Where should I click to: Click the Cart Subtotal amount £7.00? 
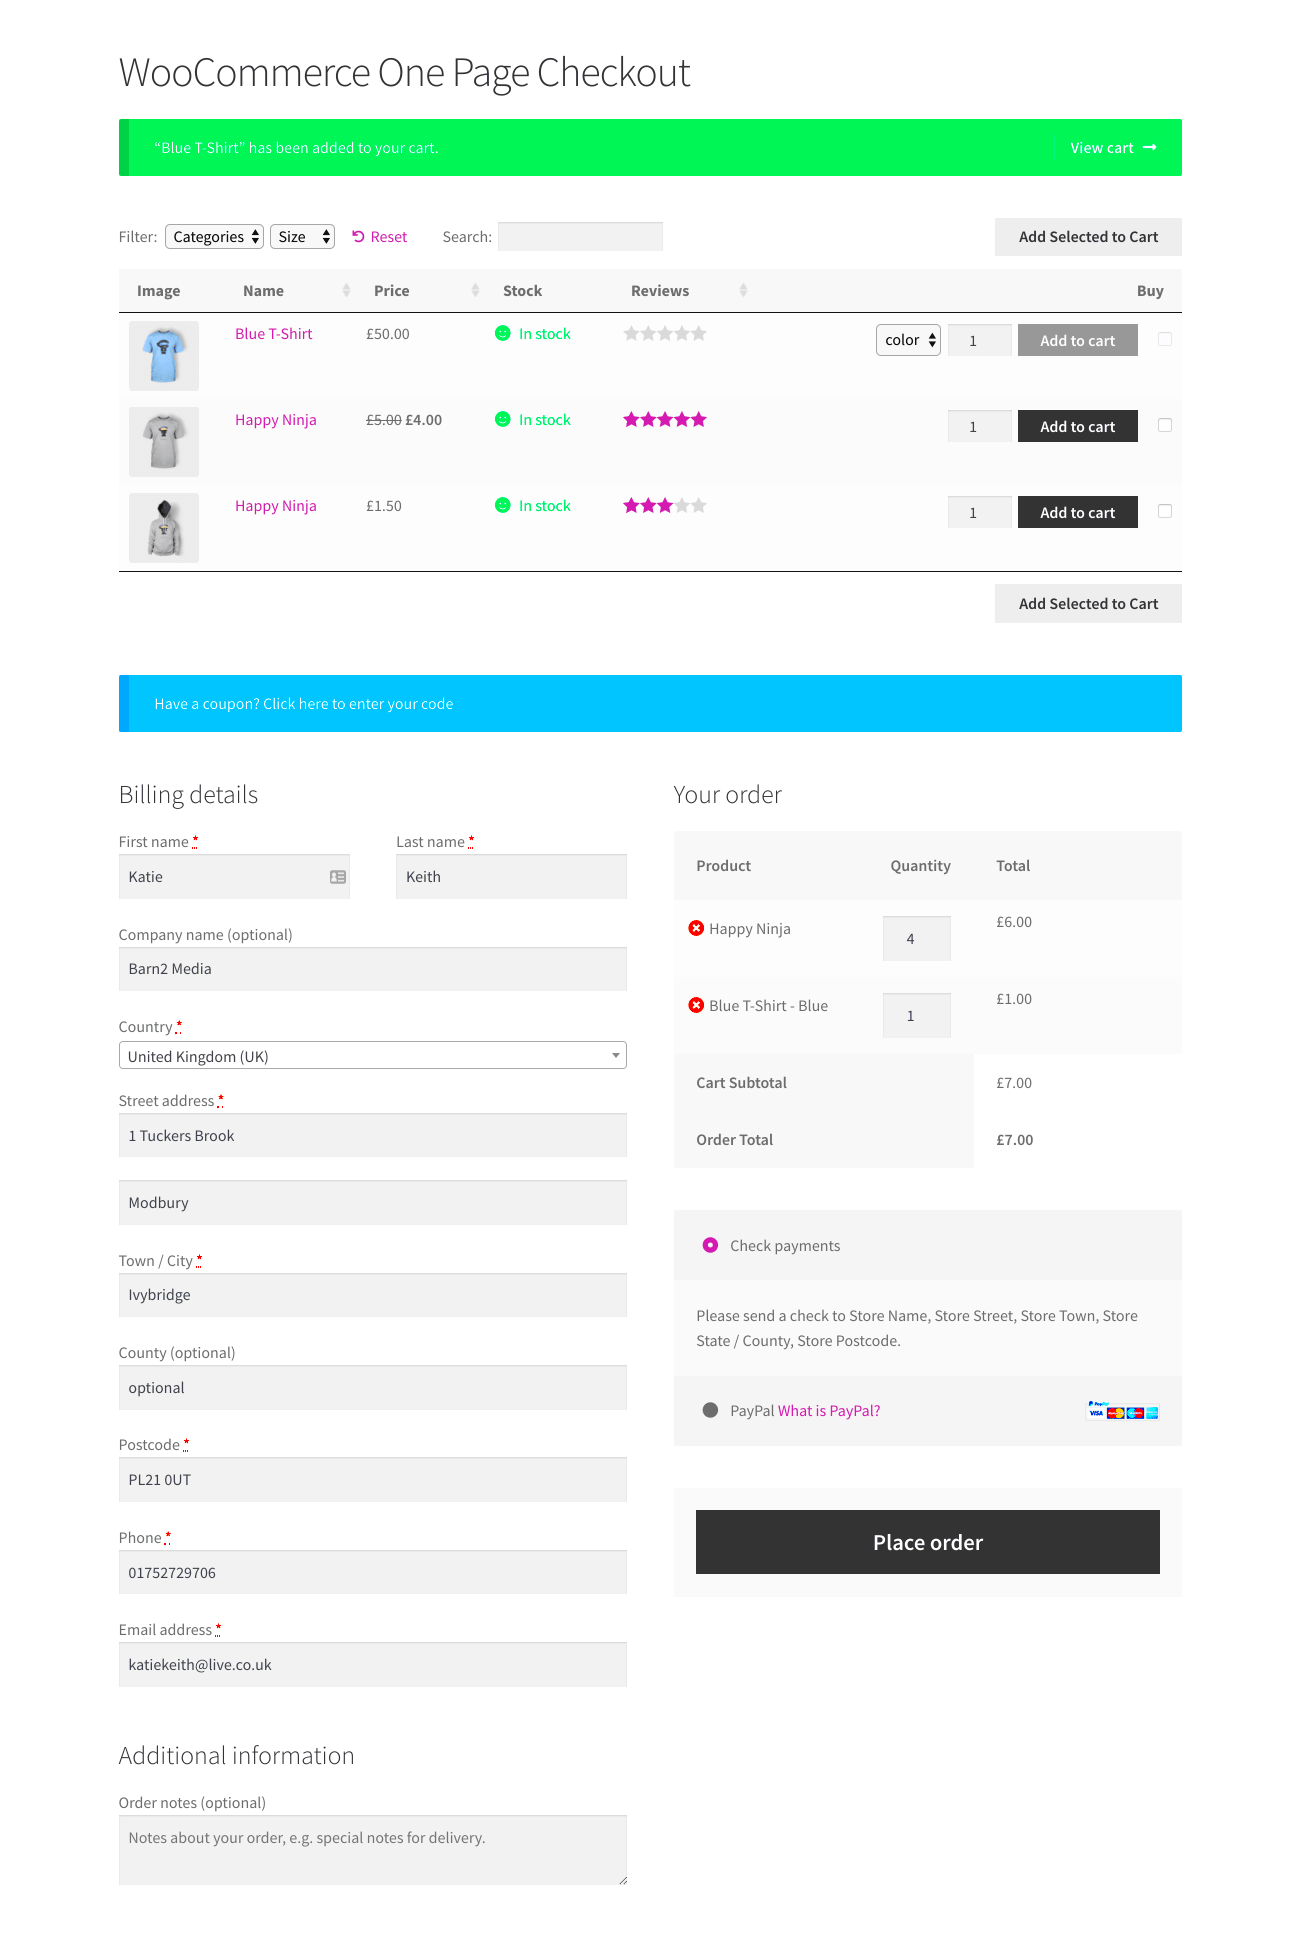pos(1014,1083)
